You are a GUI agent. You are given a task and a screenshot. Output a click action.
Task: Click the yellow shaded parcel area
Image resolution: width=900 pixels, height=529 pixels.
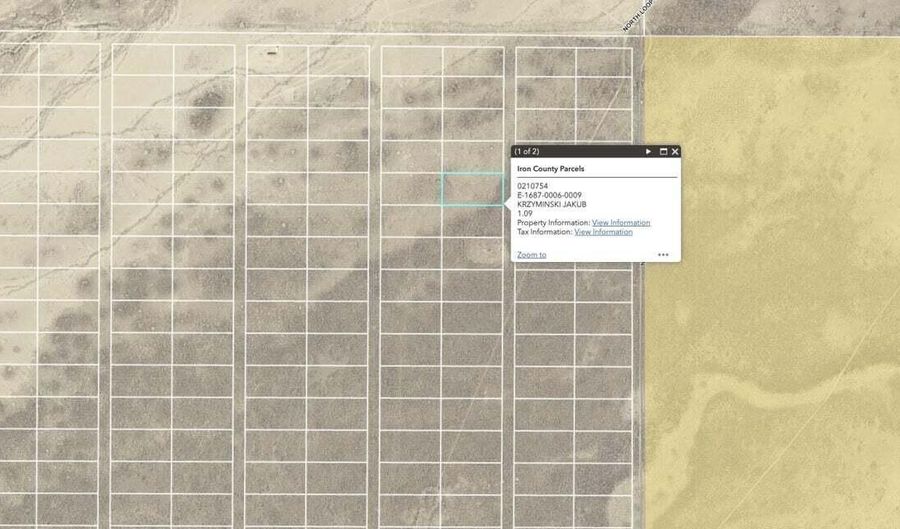[771, 281]
